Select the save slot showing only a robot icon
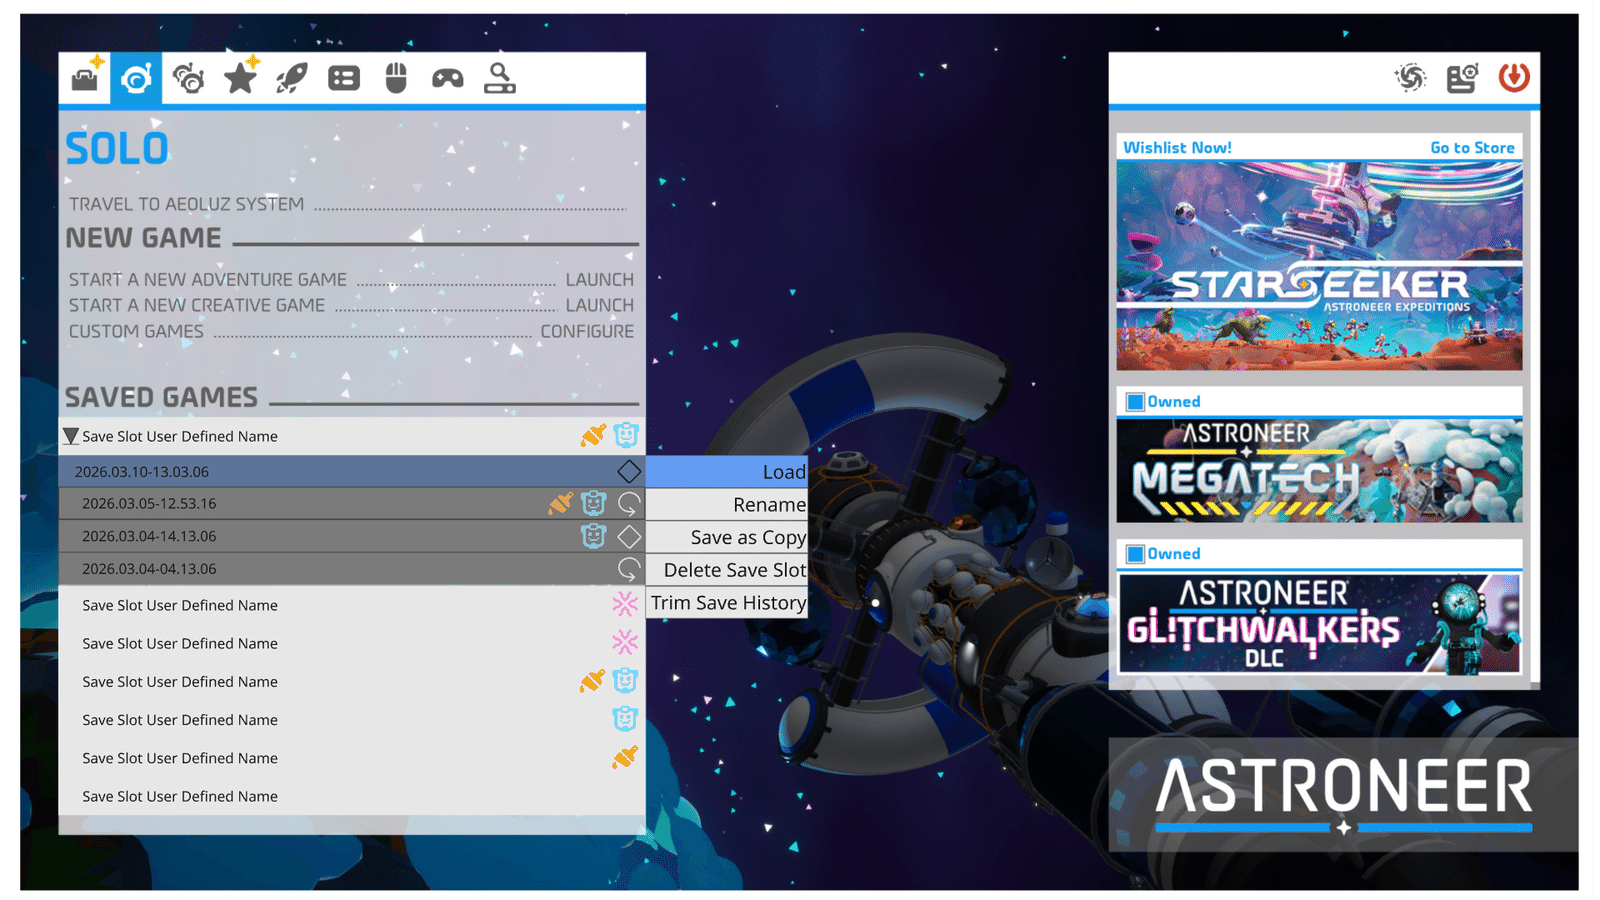This screenshot has width=1600, height=900. coord(352,720)
